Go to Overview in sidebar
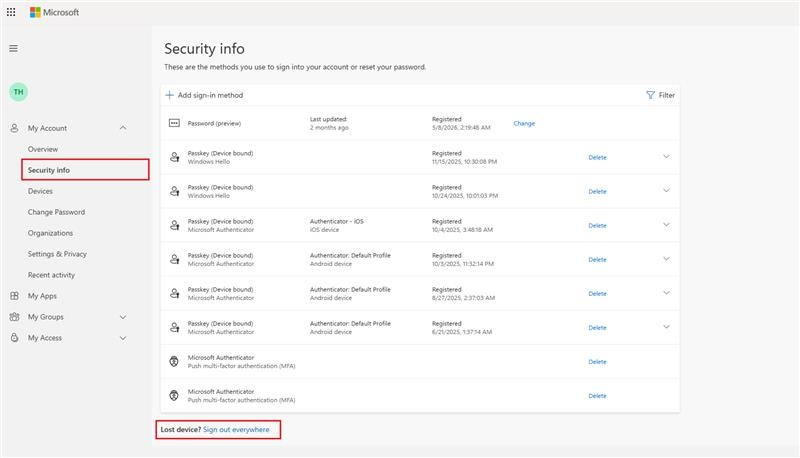 click(43, 149)
